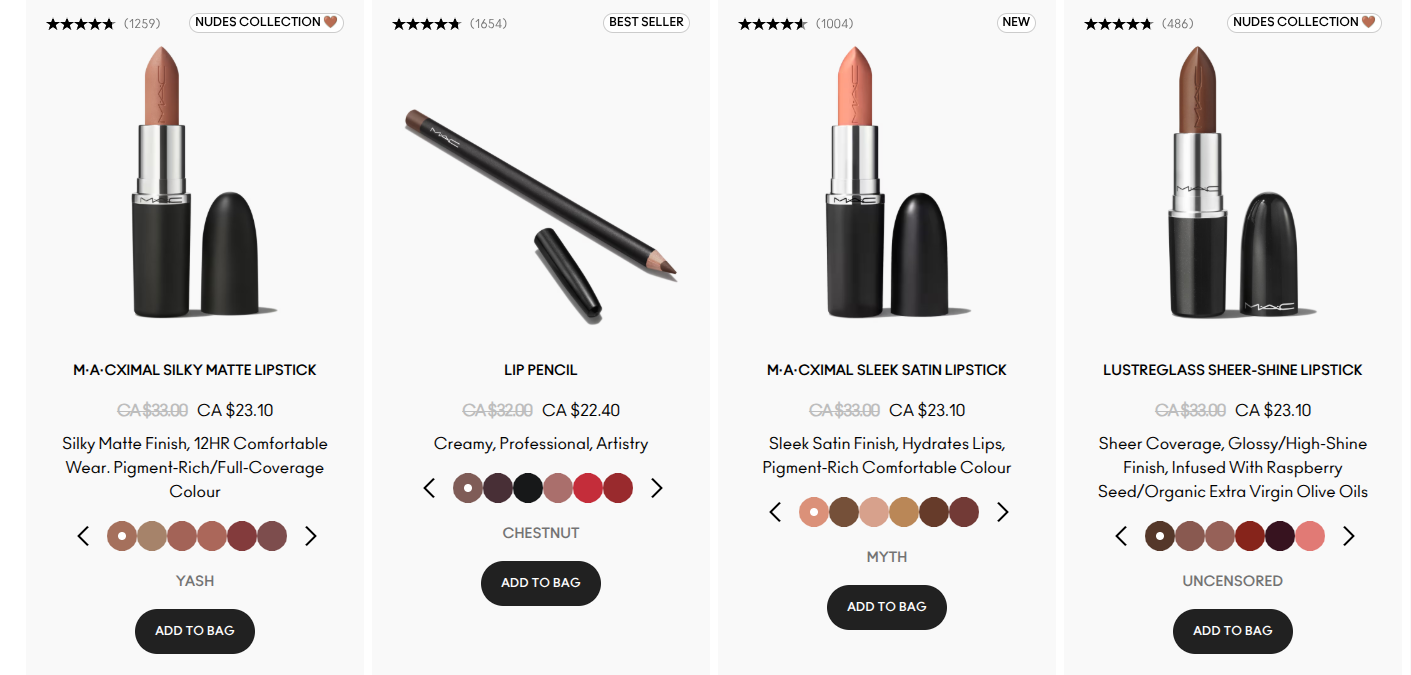Show next shades for Lip Pencil

pyautogui.click(x=657, y=488)
